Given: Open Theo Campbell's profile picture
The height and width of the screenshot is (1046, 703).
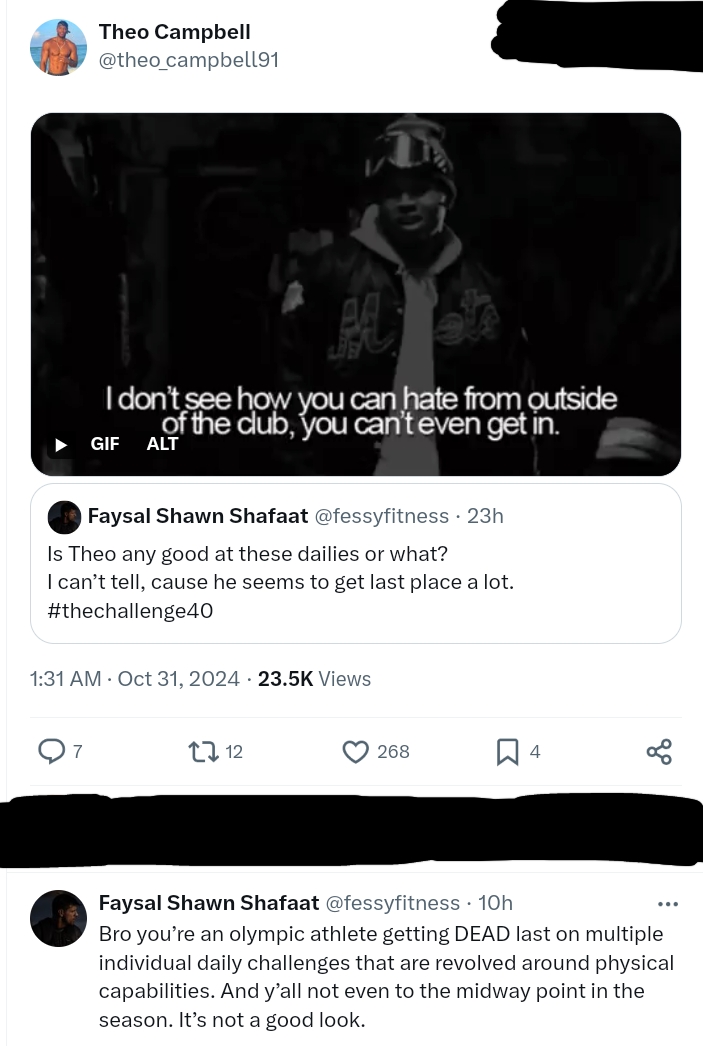Looking at the screenshot, I should (x=58, y=47).
